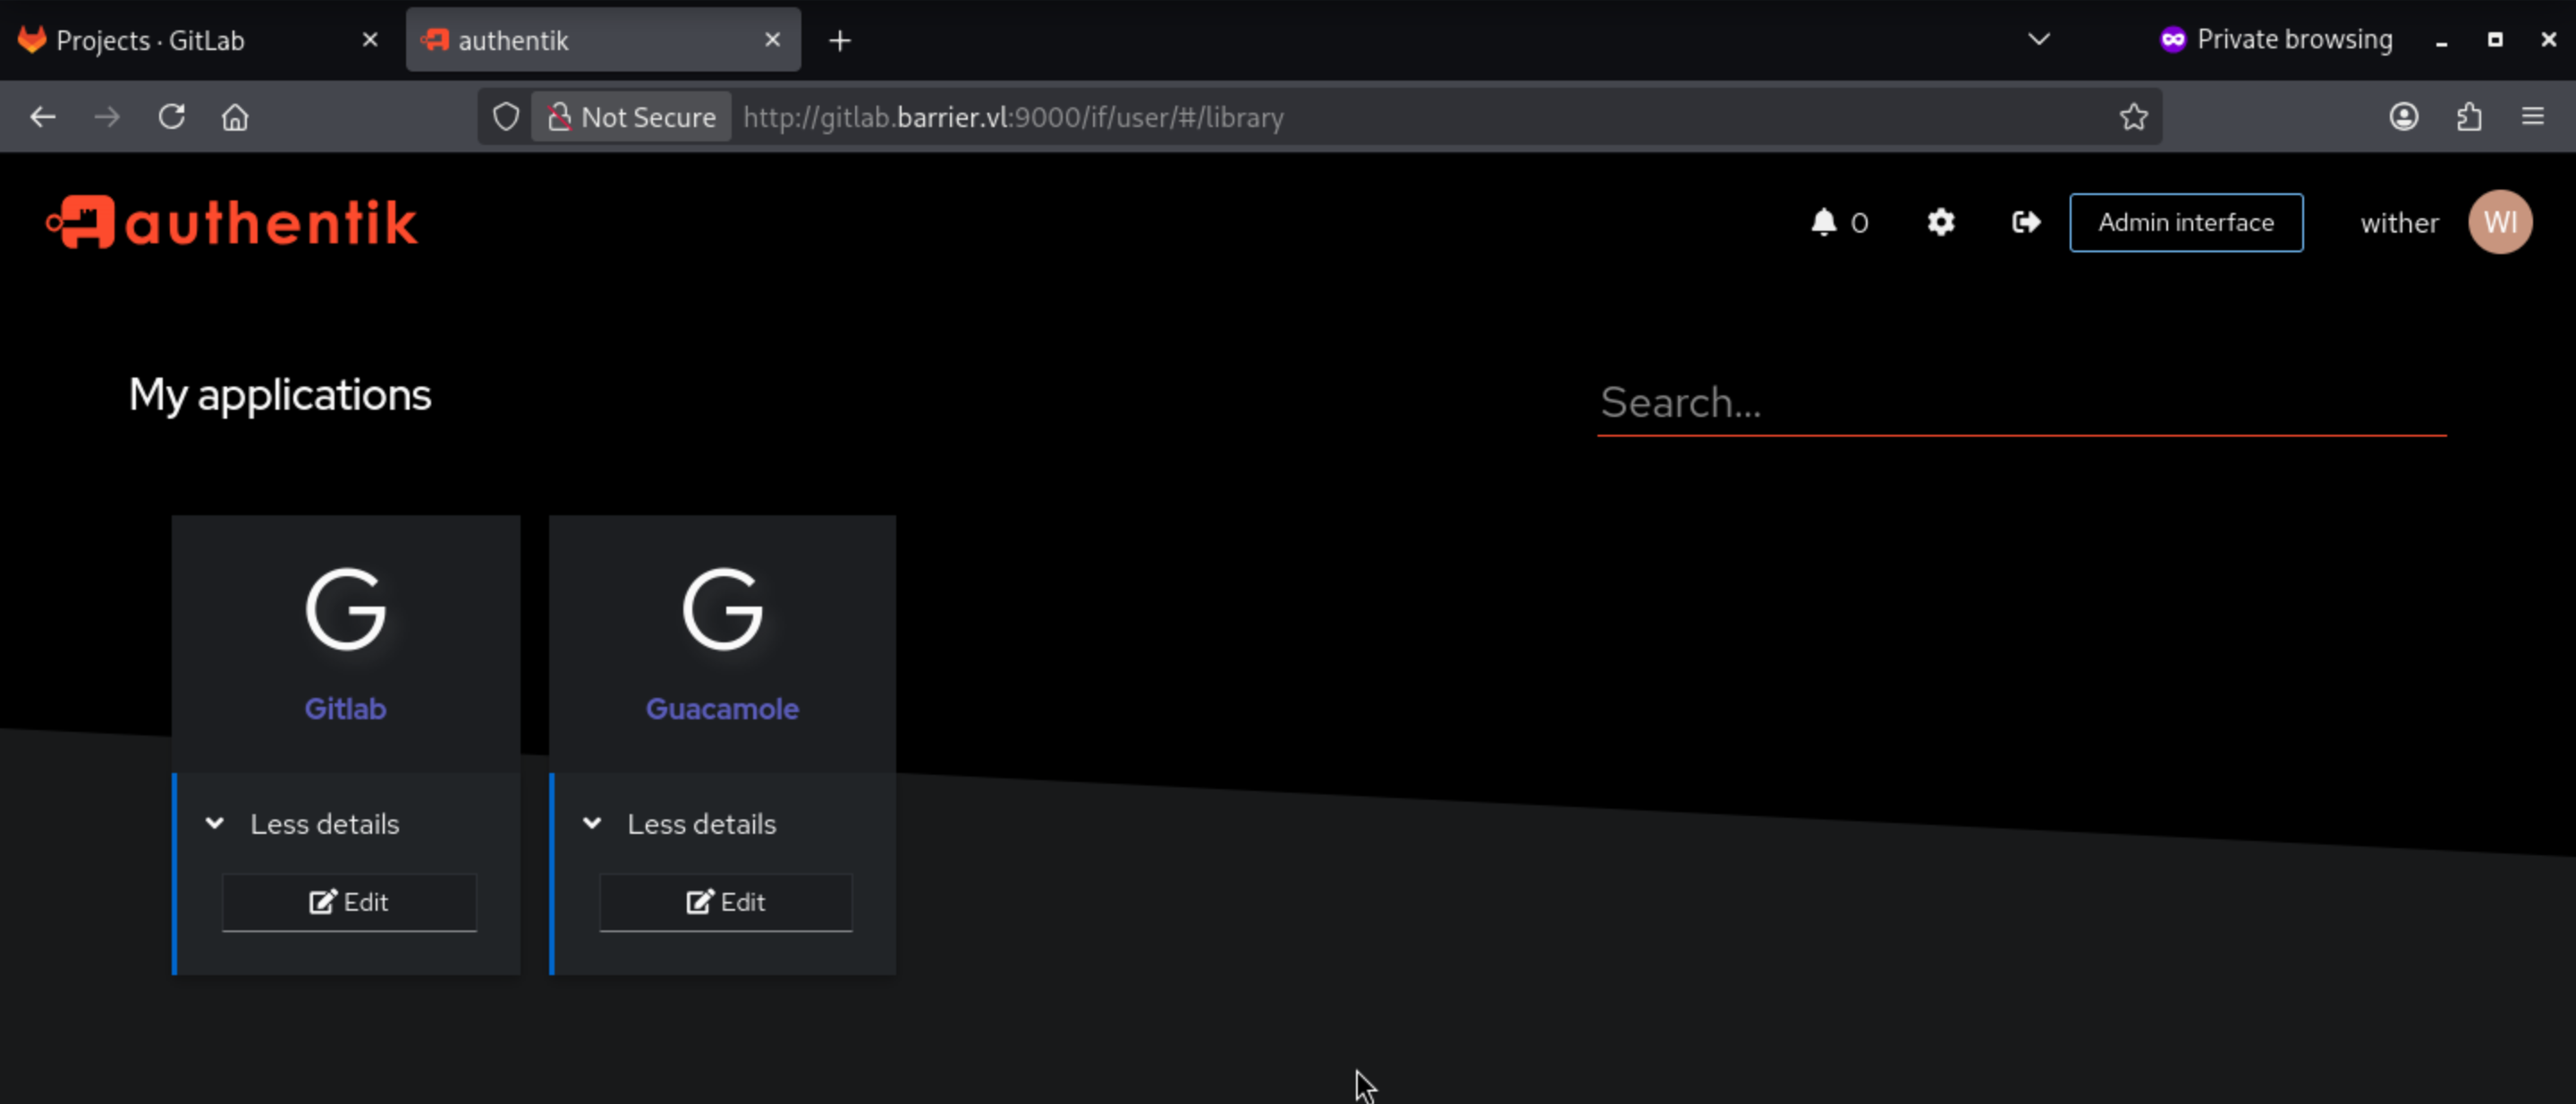Image resolution: width=2576 pixels, height=1104 pixels.
Task: Bookmark this page with star icon
Action: pyautogui.click(x=2133, y=117)
